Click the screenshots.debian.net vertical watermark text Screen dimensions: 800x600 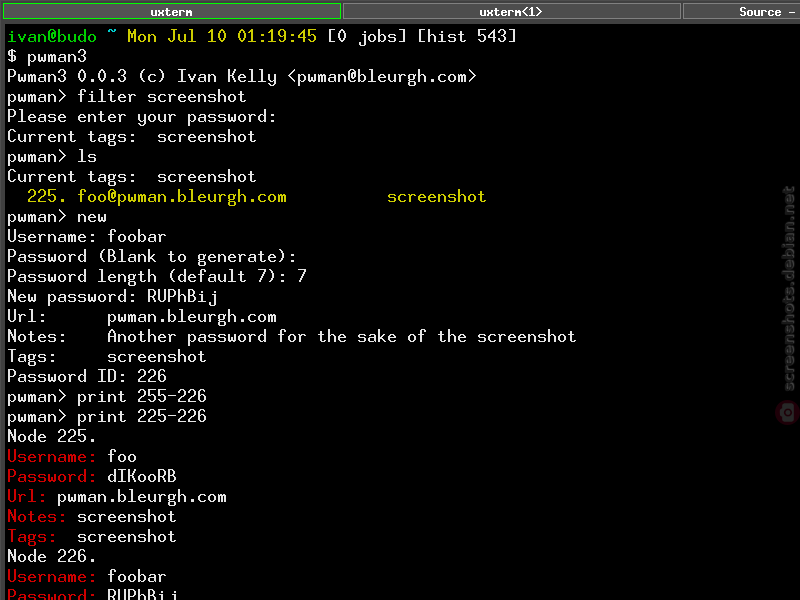coord(789,288)
